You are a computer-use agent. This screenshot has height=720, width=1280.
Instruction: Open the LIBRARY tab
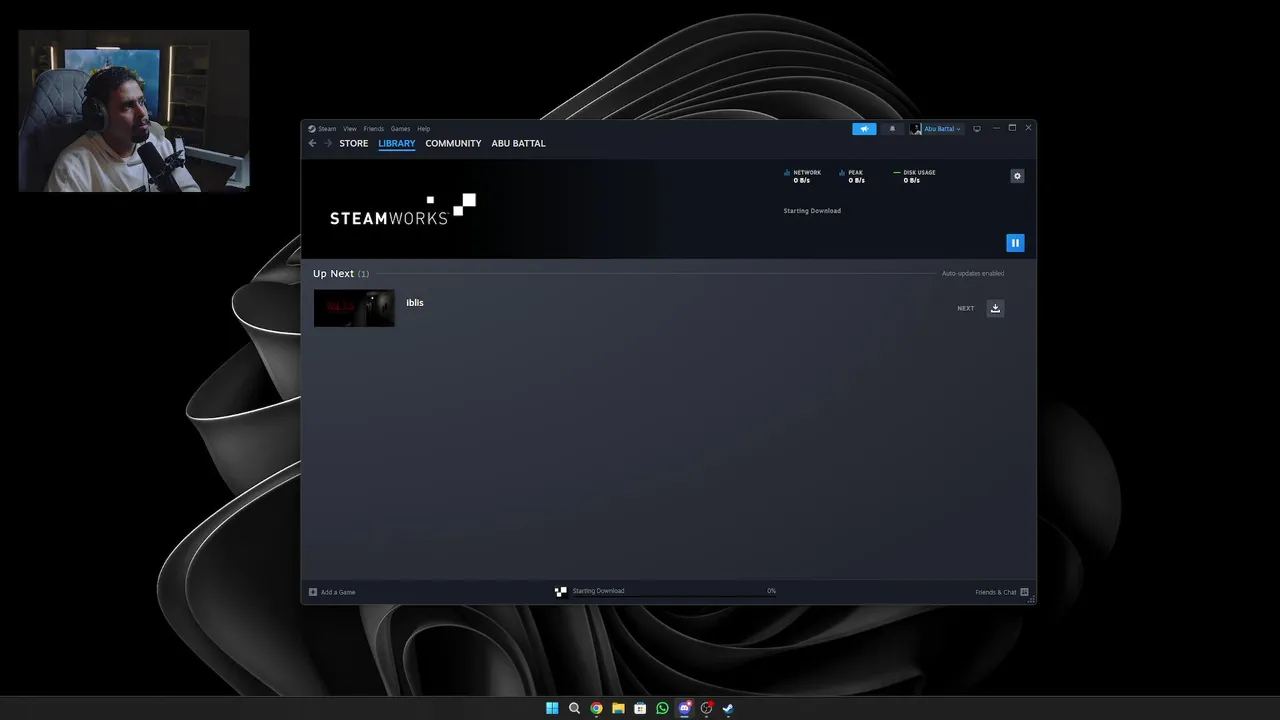click(x=397, y=143)
